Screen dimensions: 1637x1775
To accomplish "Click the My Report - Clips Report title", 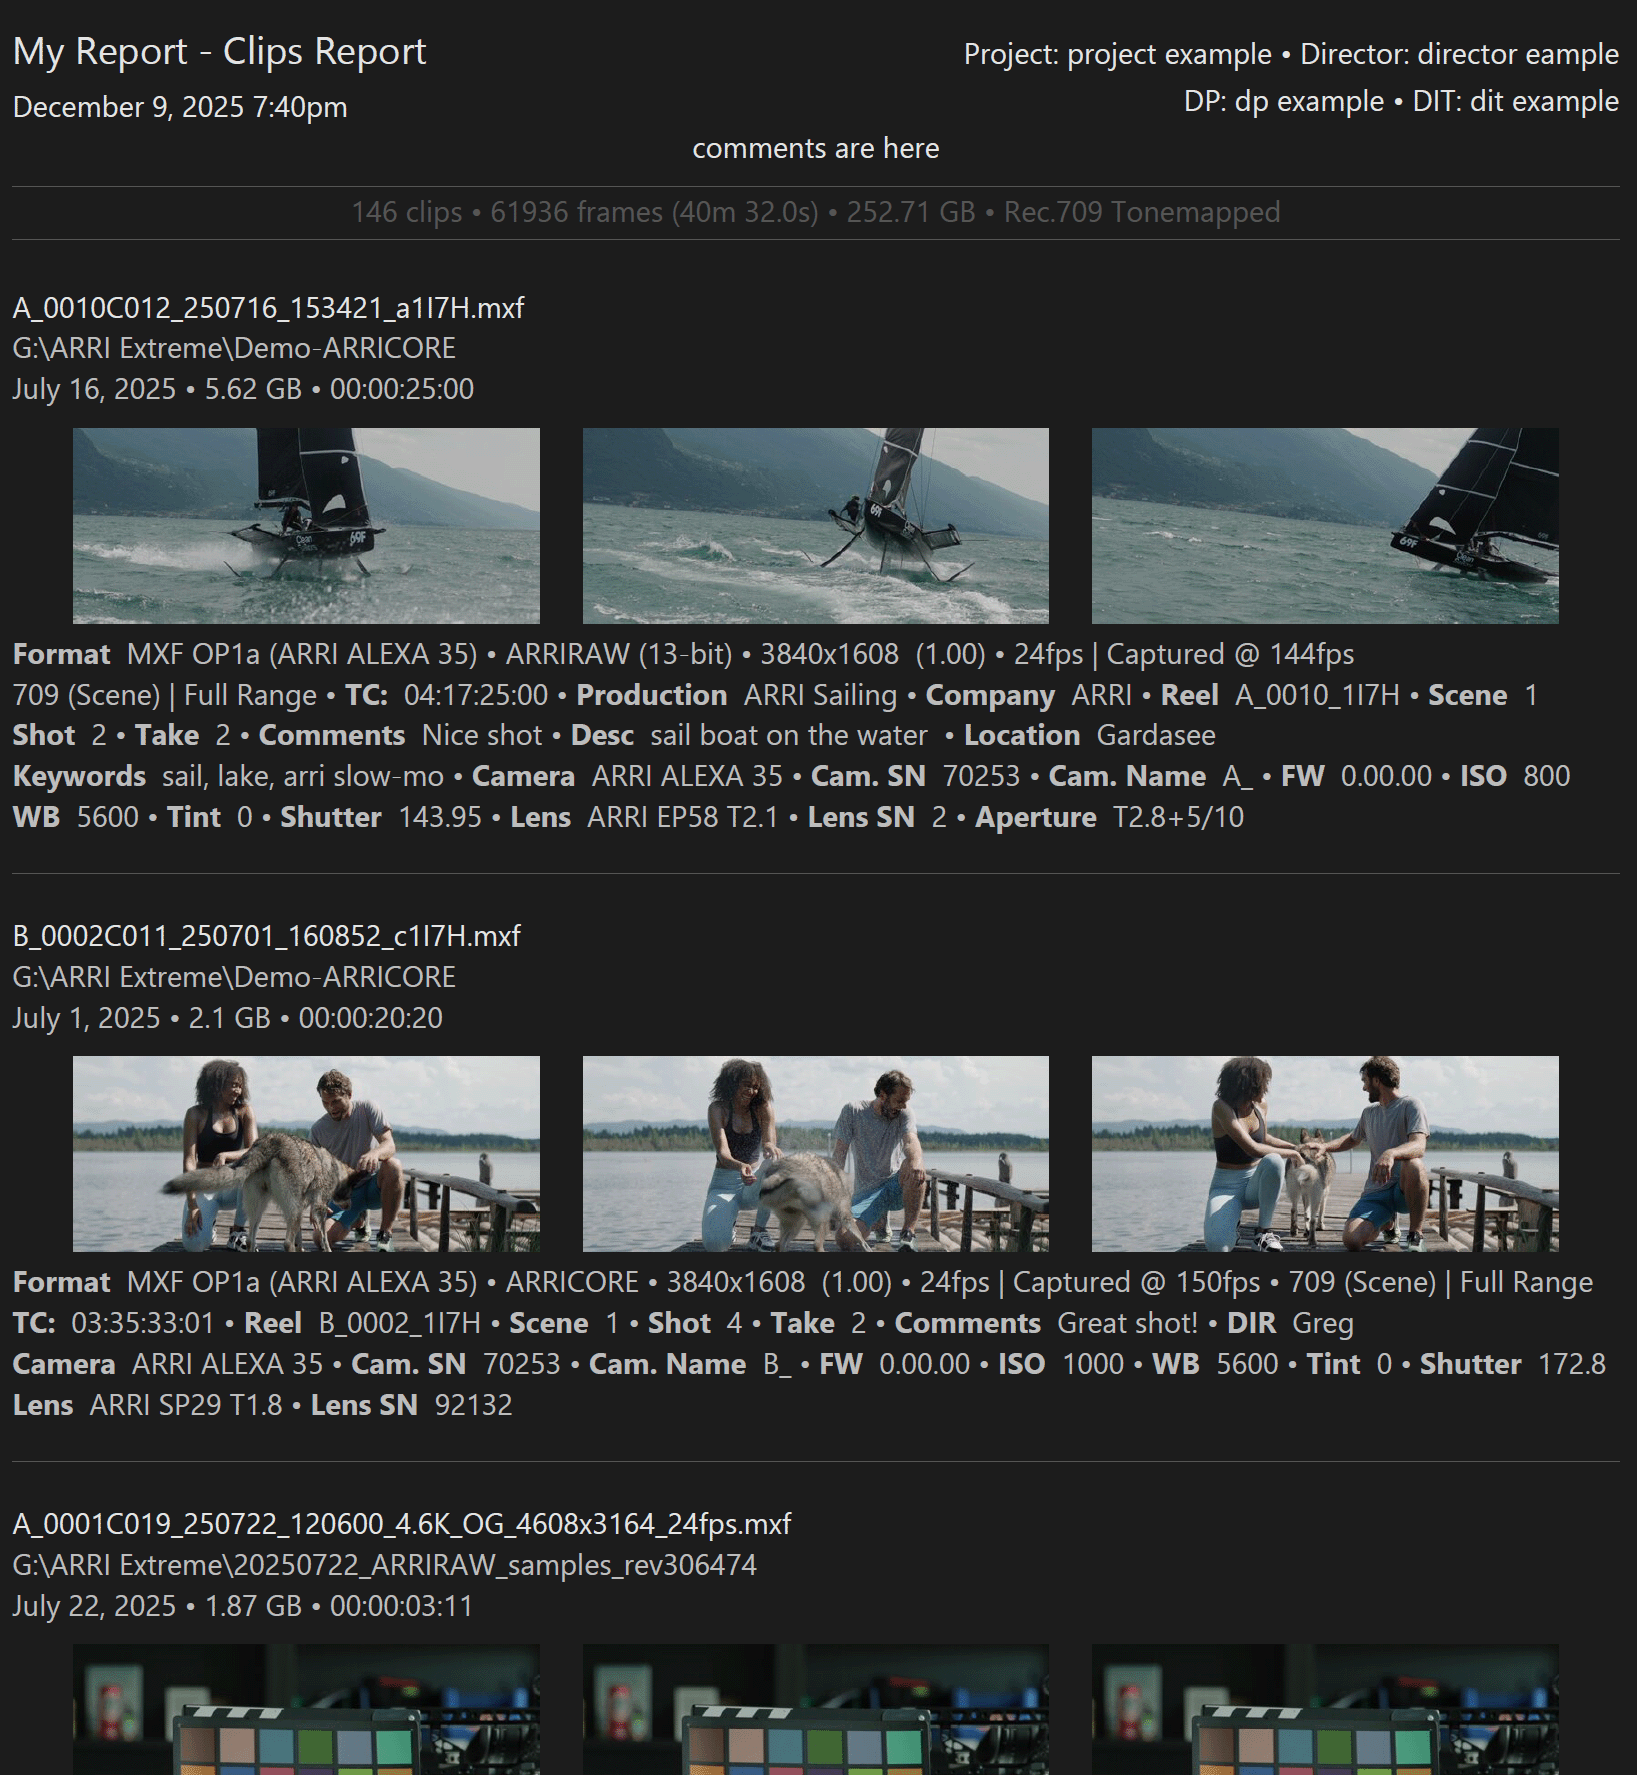I will click(219, 52).
